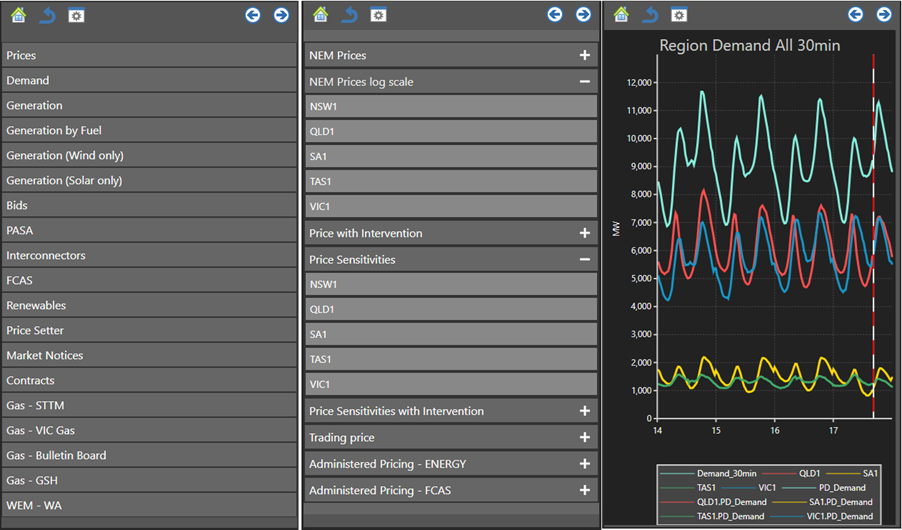Select the FCAS category in the list

pos(150,280)
